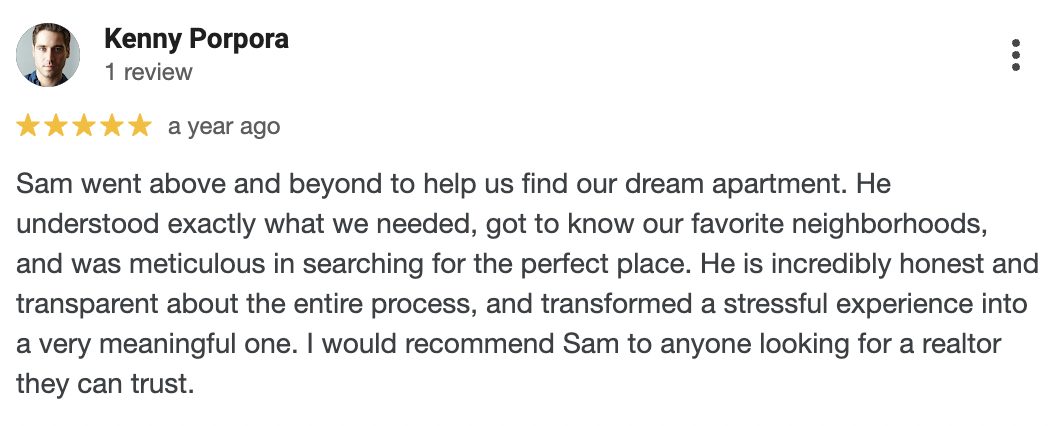The image size is (1064, 426).
Task: Select the fourth gold rating star
Action: click(x=111, y=125)
